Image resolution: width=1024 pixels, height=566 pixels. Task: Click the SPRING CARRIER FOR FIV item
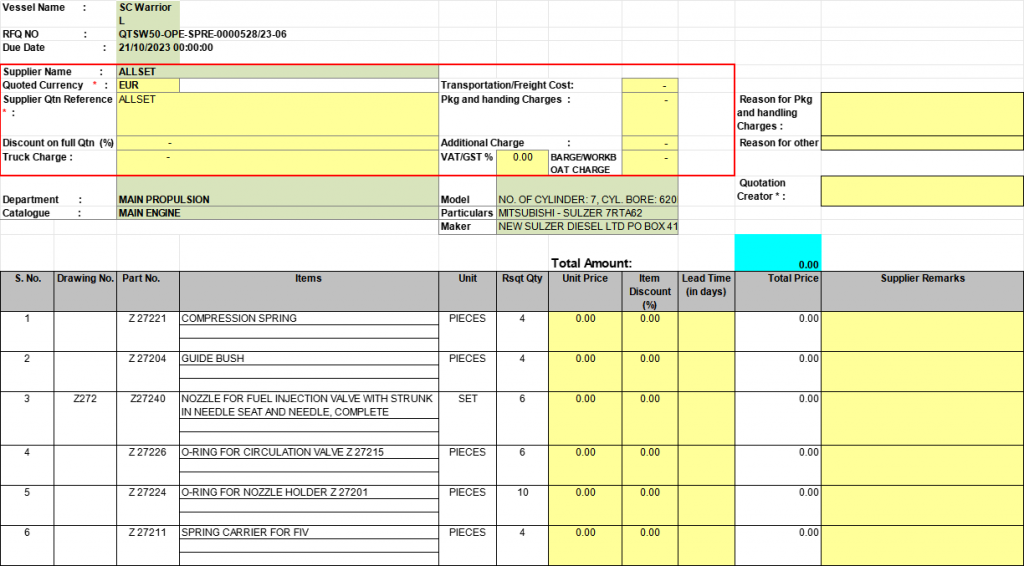[309, 533]
